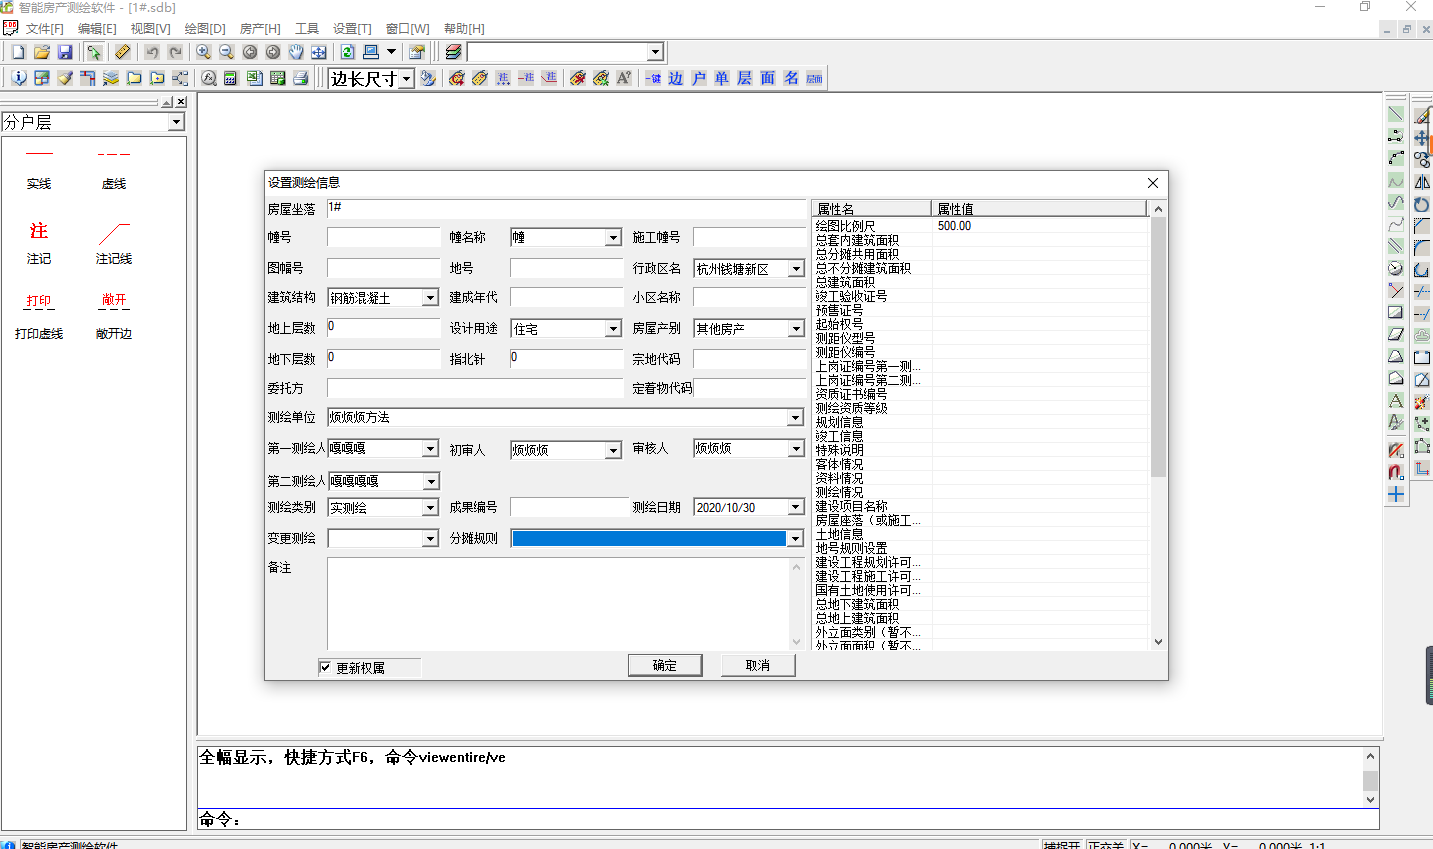Image resolution: width=1433 pixels, height=849 pixels.
Task: Open the 绘图[D] menu
Action: tap(205, 29)
